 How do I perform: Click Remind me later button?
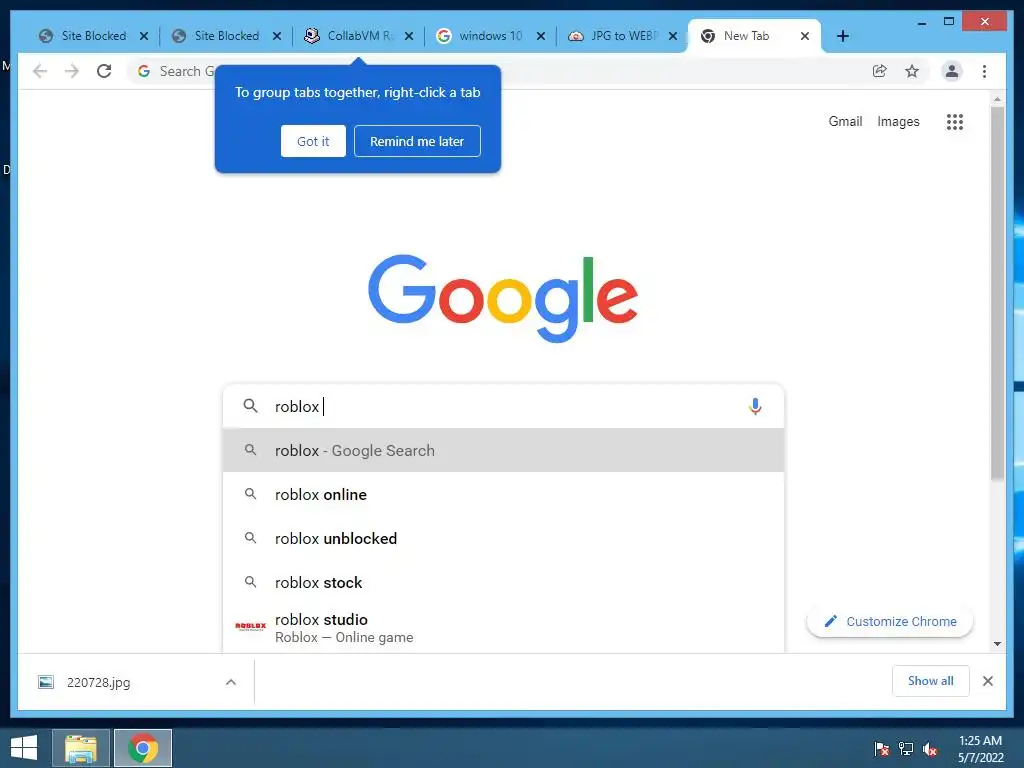tap(417, 141)
